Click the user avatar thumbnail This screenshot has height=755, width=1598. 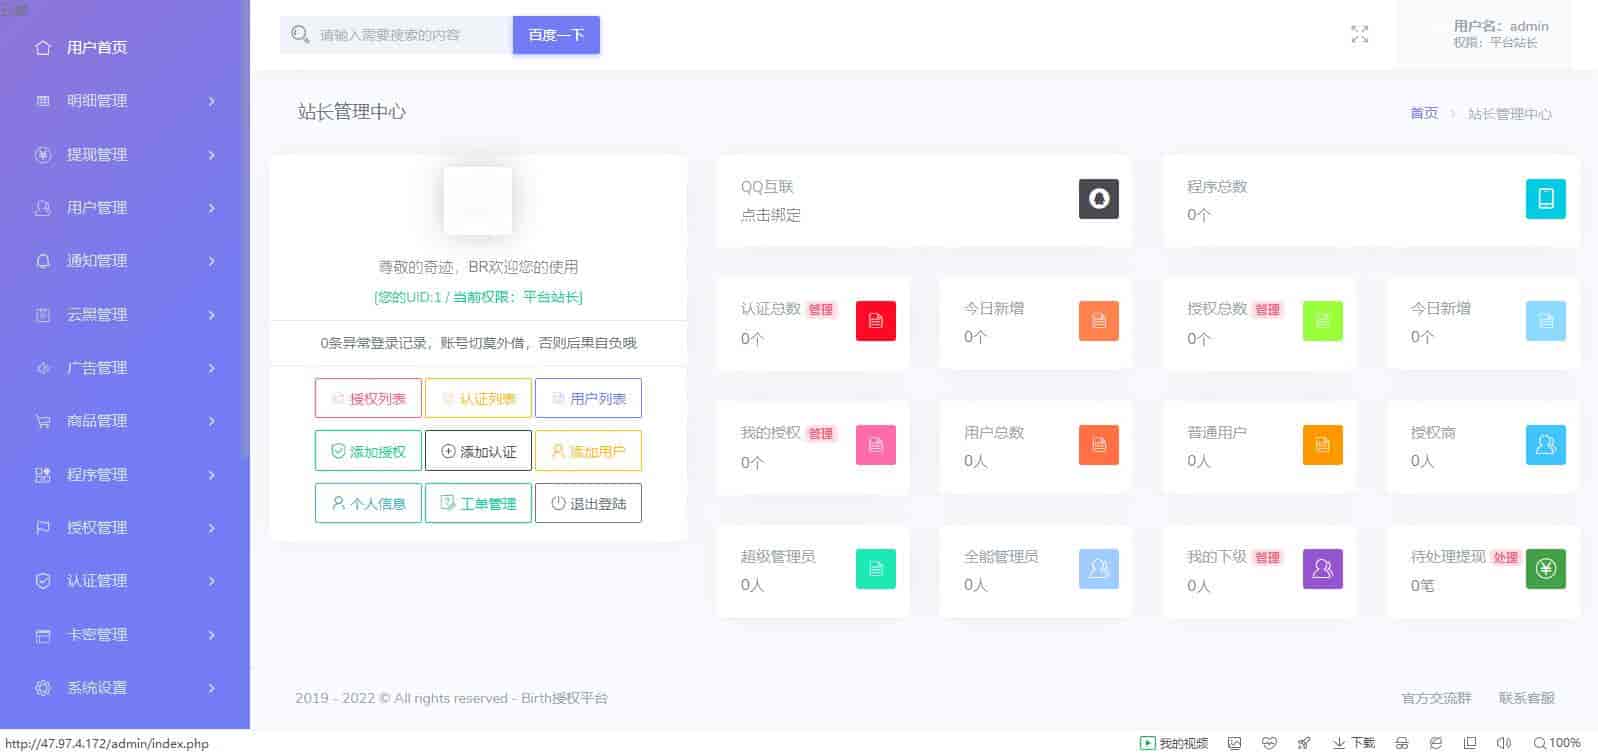tap(478, 201)
